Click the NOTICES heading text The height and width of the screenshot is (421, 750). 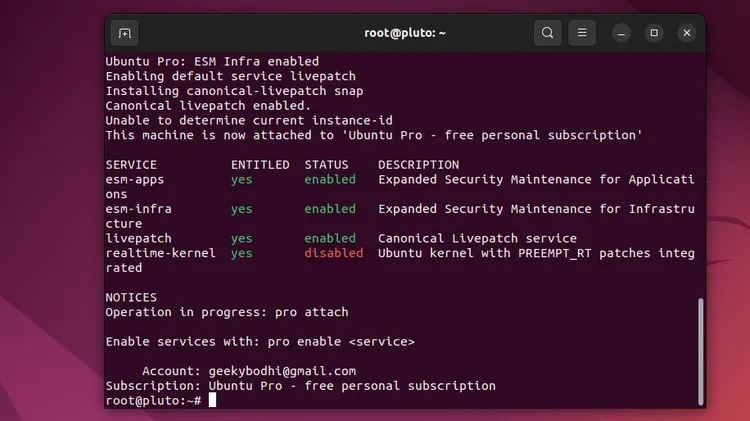(131, 298)
